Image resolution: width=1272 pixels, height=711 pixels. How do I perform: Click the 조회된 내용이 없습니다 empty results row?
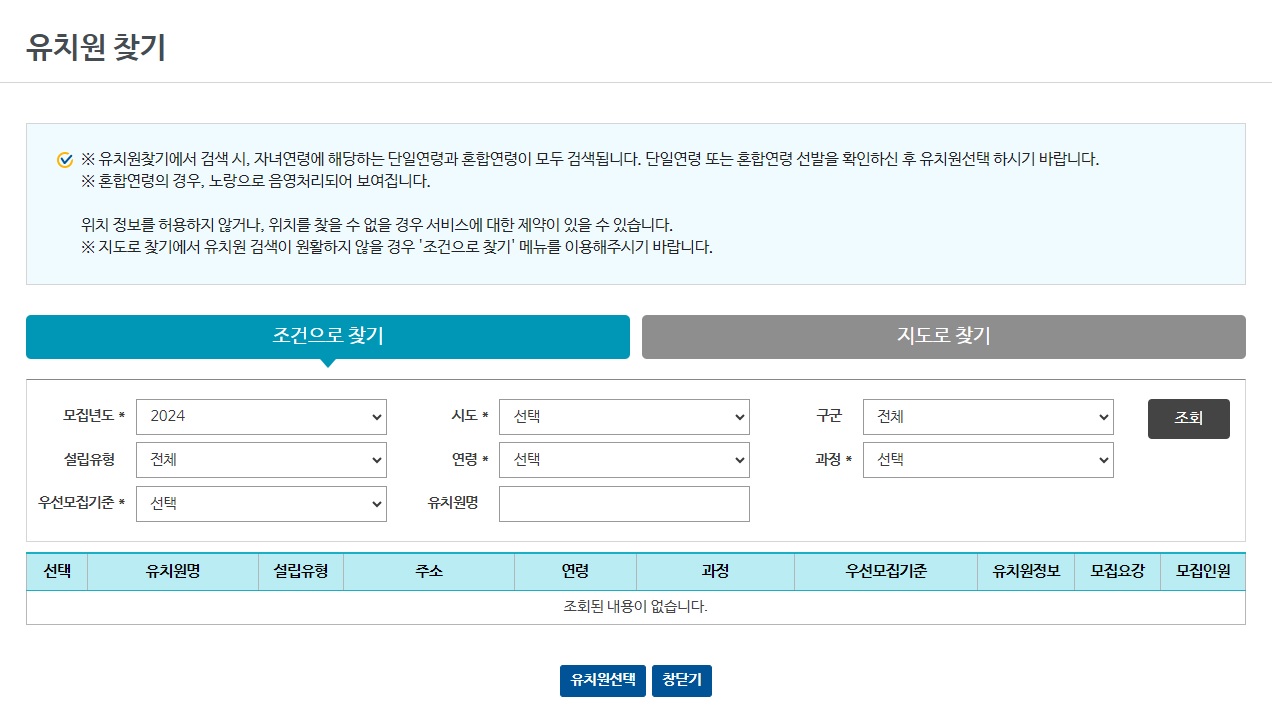pos(635,606)
